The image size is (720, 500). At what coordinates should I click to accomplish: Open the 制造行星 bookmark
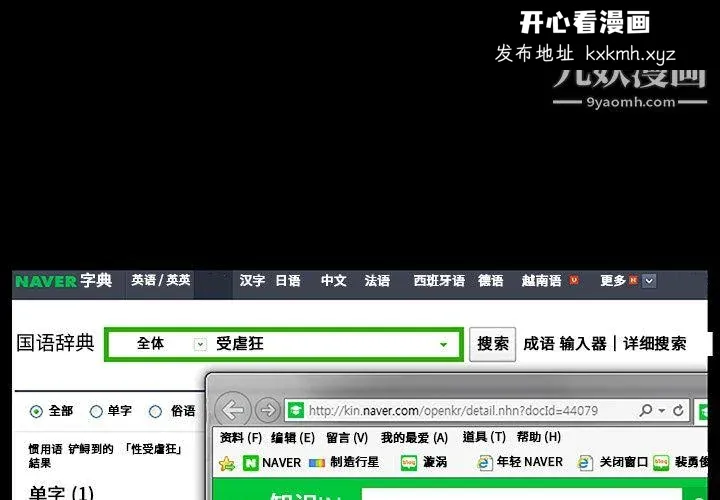(x=344, y=462)
